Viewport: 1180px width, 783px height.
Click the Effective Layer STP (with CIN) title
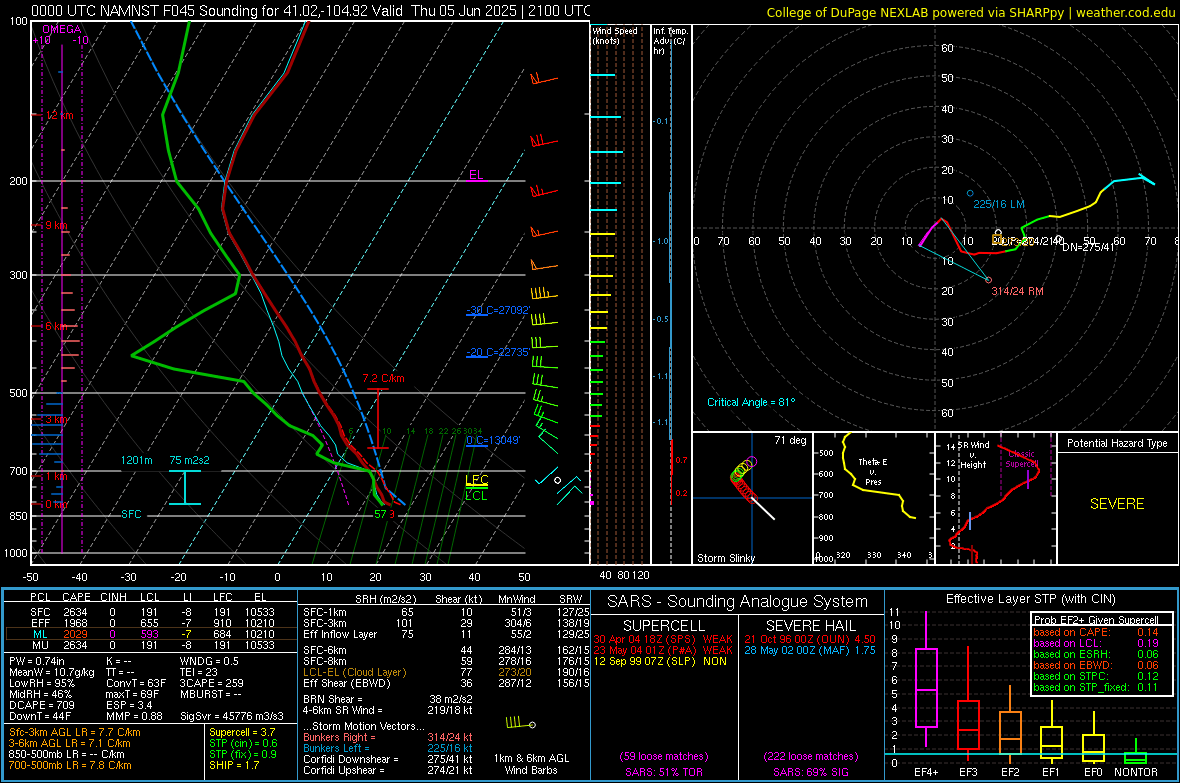pos(1031,599)
